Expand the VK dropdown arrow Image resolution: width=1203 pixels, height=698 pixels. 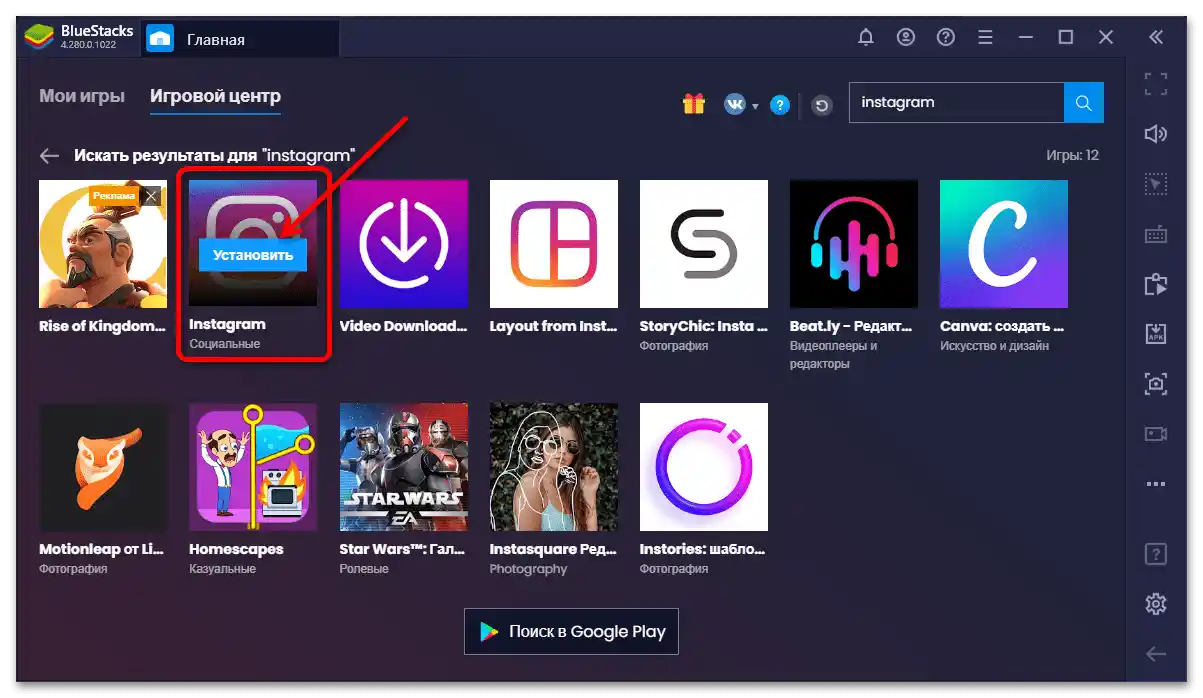tap(756, 106)
